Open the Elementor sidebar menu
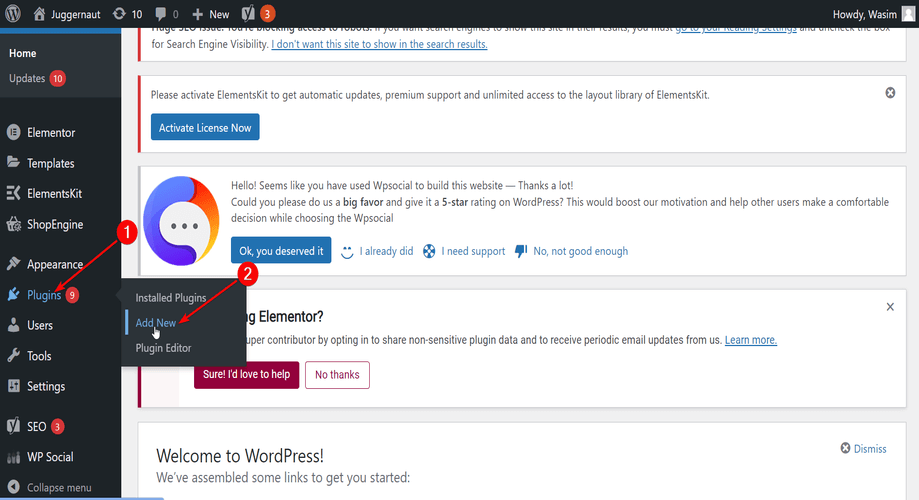The width and height of the screenshot is (919, 500). point(51,132)
